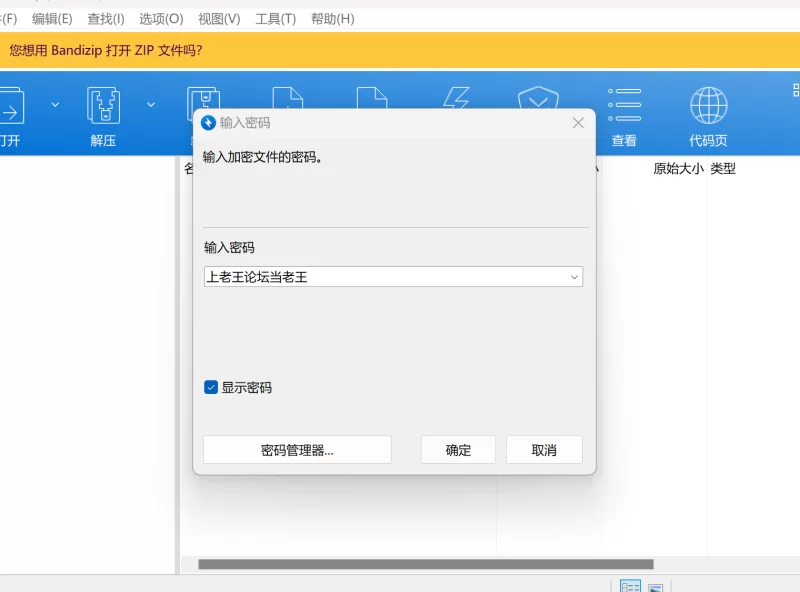Click the yellow Bandizip ZIP association banner
The height and width of the screenshot is (592, 800).
point(400,50)
